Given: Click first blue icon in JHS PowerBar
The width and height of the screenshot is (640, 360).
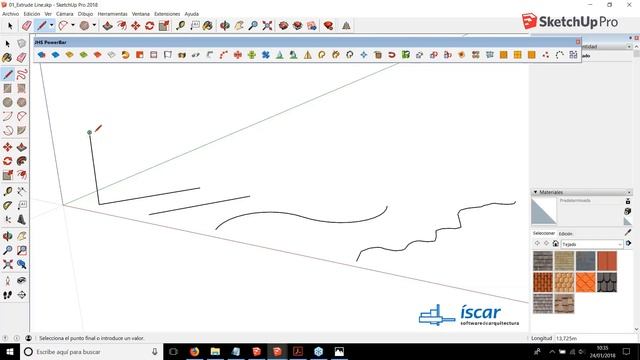Looking at the screenshot, I should 41,55.
